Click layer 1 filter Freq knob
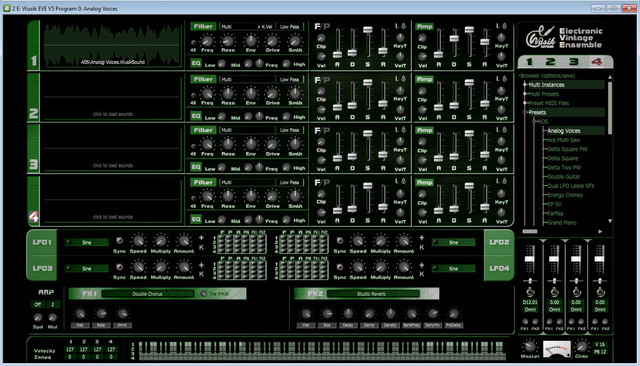This screenshot has width=640, height=366. pyautogui.click(x=207, y=40)
